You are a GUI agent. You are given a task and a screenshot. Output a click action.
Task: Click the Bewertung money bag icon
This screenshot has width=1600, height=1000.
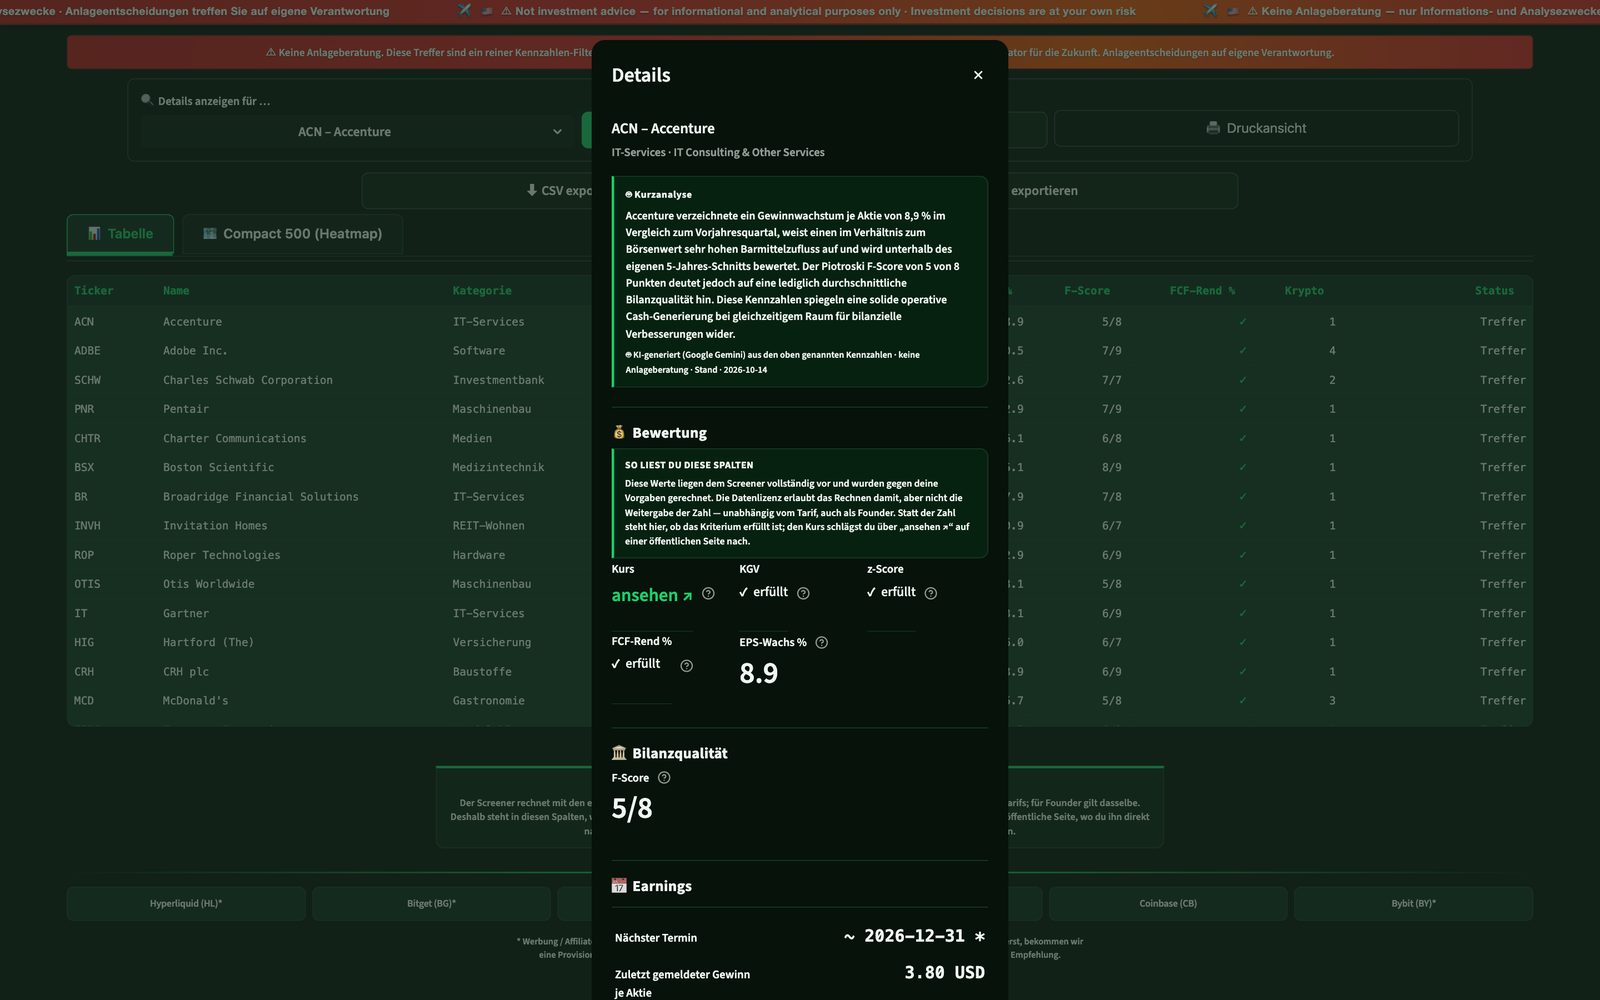tap(619, 432)
